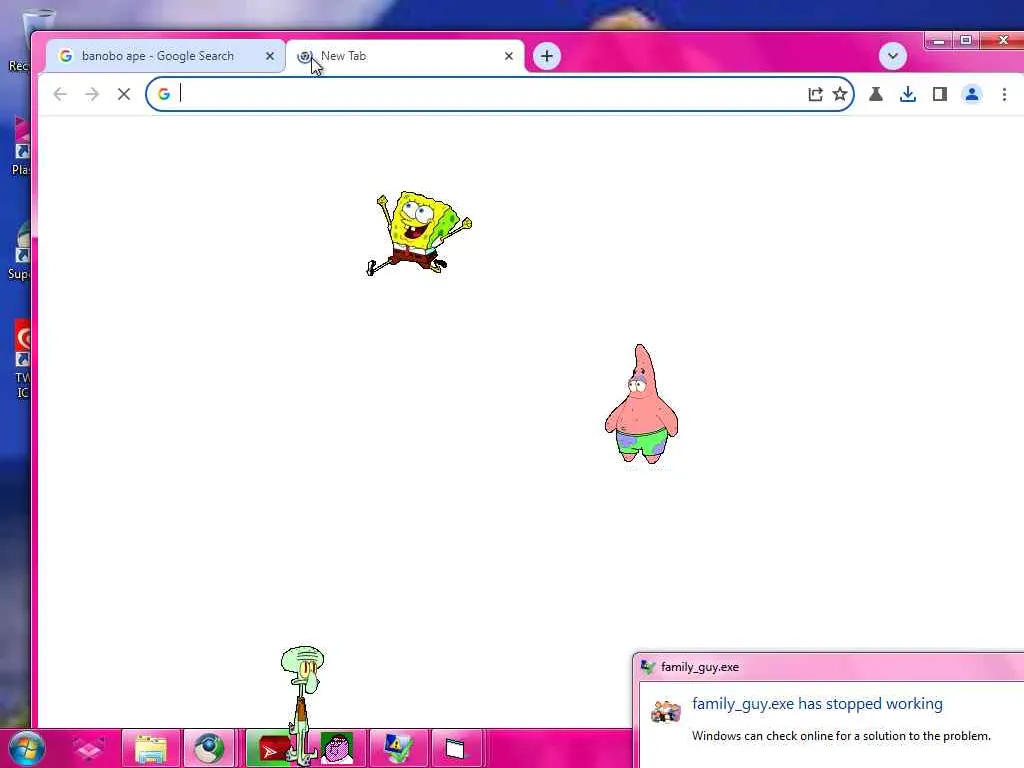This screenshot has width=1024, height=768.
Task: Click 'family_guy.exe has stopped working' text
Action: (817, 704)
